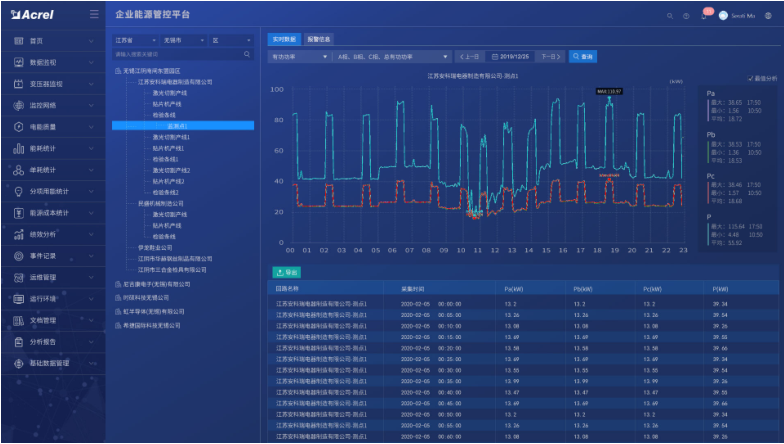
Task: Open the 有功功率 parameter dropdown
Action: pyautogui.click(x=299, y=56)
